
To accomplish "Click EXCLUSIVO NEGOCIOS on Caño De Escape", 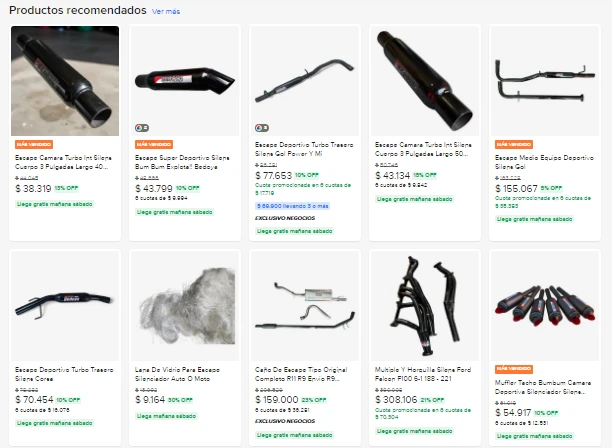I will pyautogui.click(x=285, y=421).
